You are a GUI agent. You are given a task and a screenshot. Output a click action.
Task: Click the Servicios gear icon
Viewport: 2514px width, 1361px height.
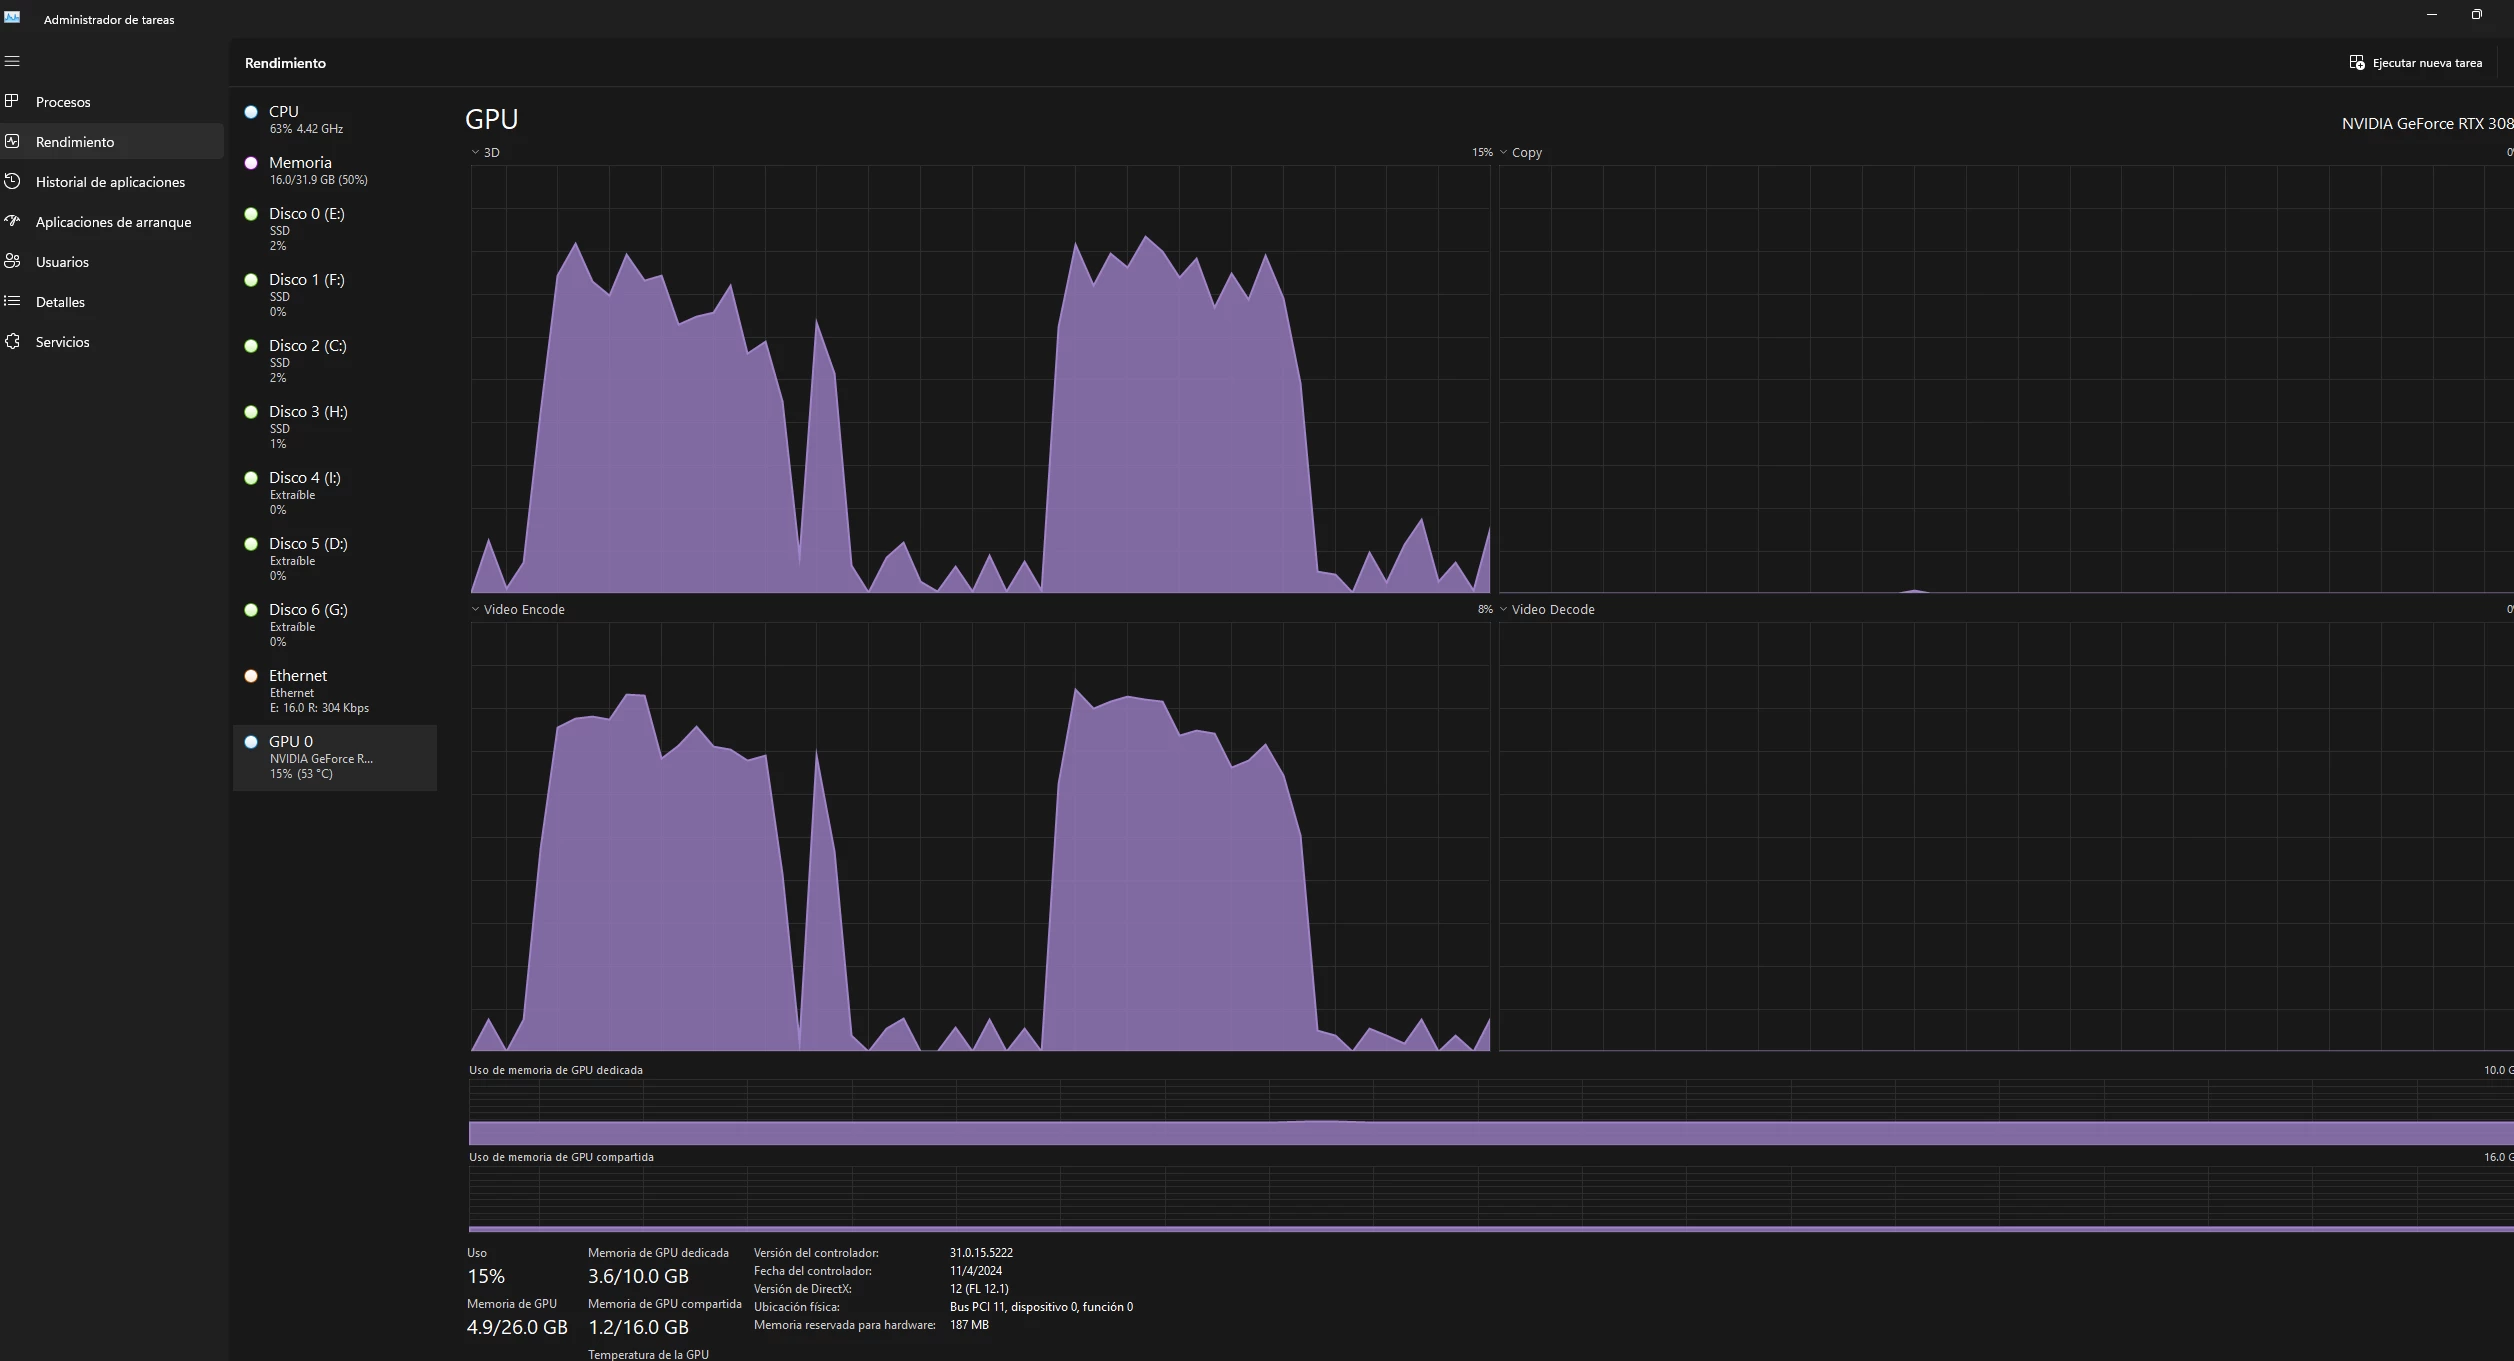[x=12, y=341]
